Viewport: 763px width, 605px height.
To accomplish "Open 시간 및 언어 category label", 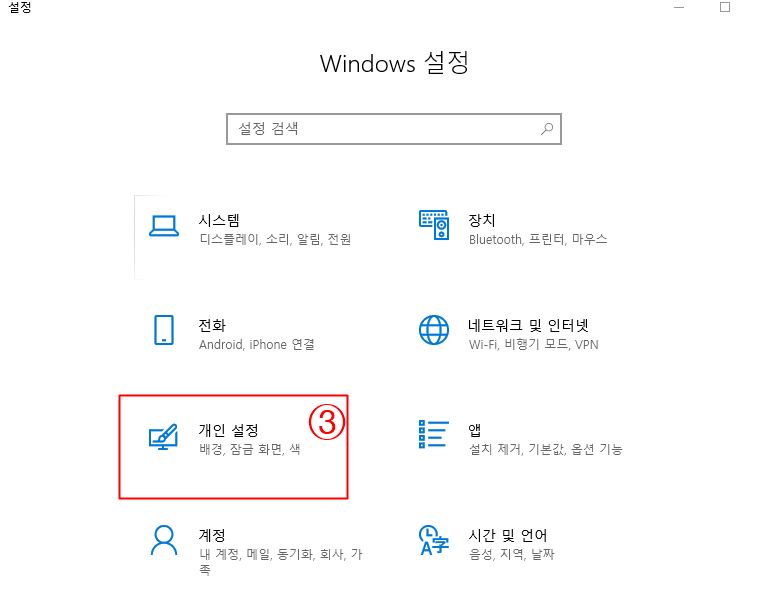I will point(508,535).
